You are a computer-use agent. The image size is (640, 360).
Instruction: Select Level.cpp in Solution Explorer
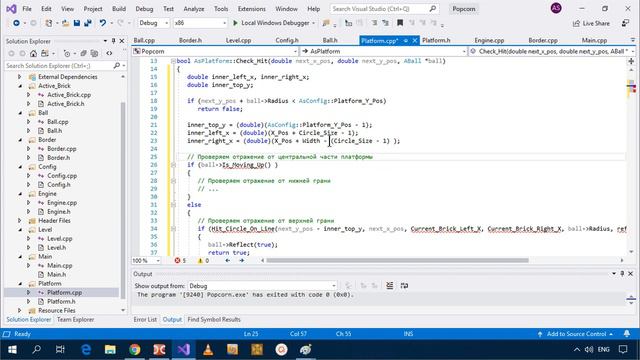pyautogui.click(x=60, y=238)
